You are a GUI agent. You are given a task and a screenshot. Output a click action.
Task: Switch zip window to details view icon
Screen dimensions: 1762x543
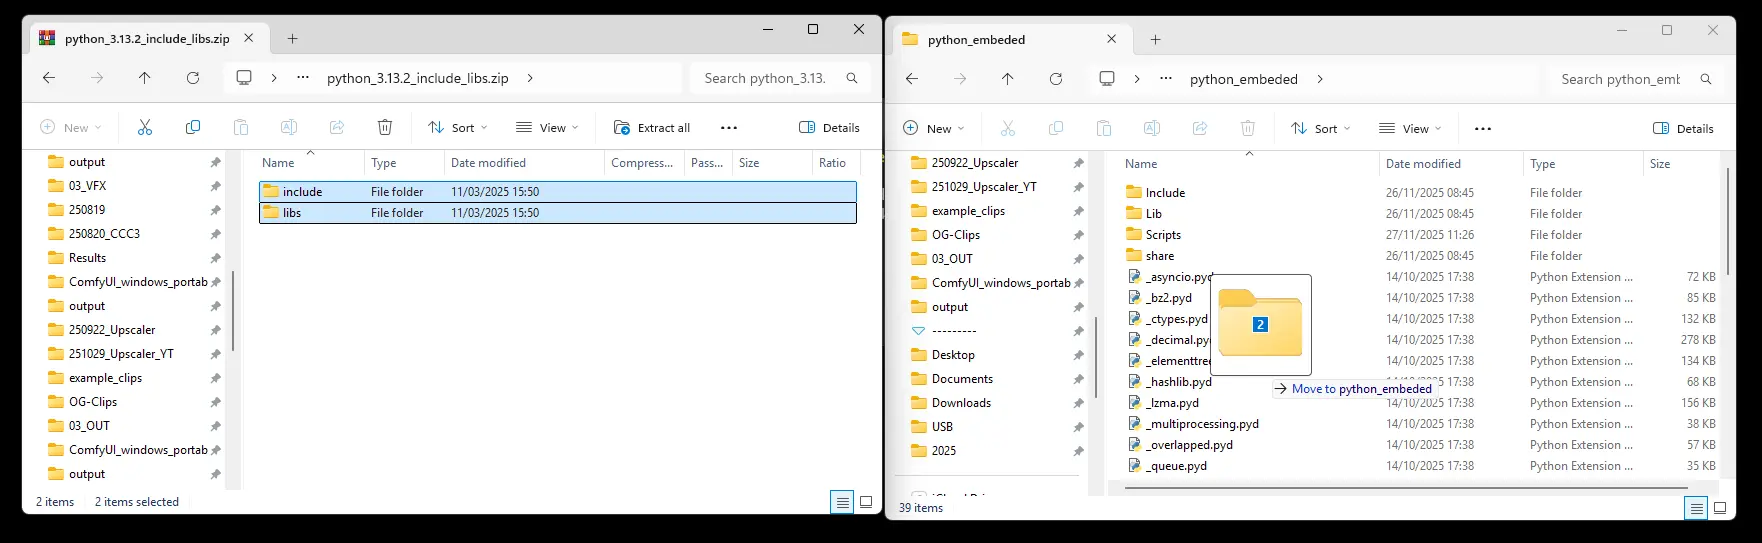pyautogui.click(x=843, y=502)
